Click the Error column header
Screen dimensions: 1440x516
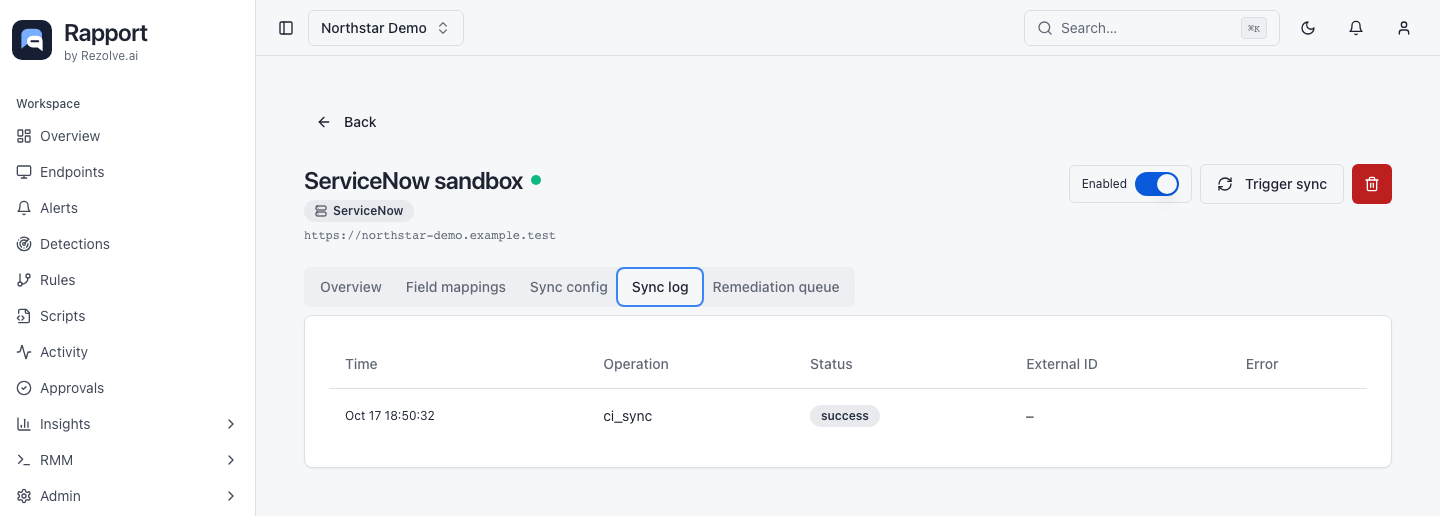(1262, 364)
